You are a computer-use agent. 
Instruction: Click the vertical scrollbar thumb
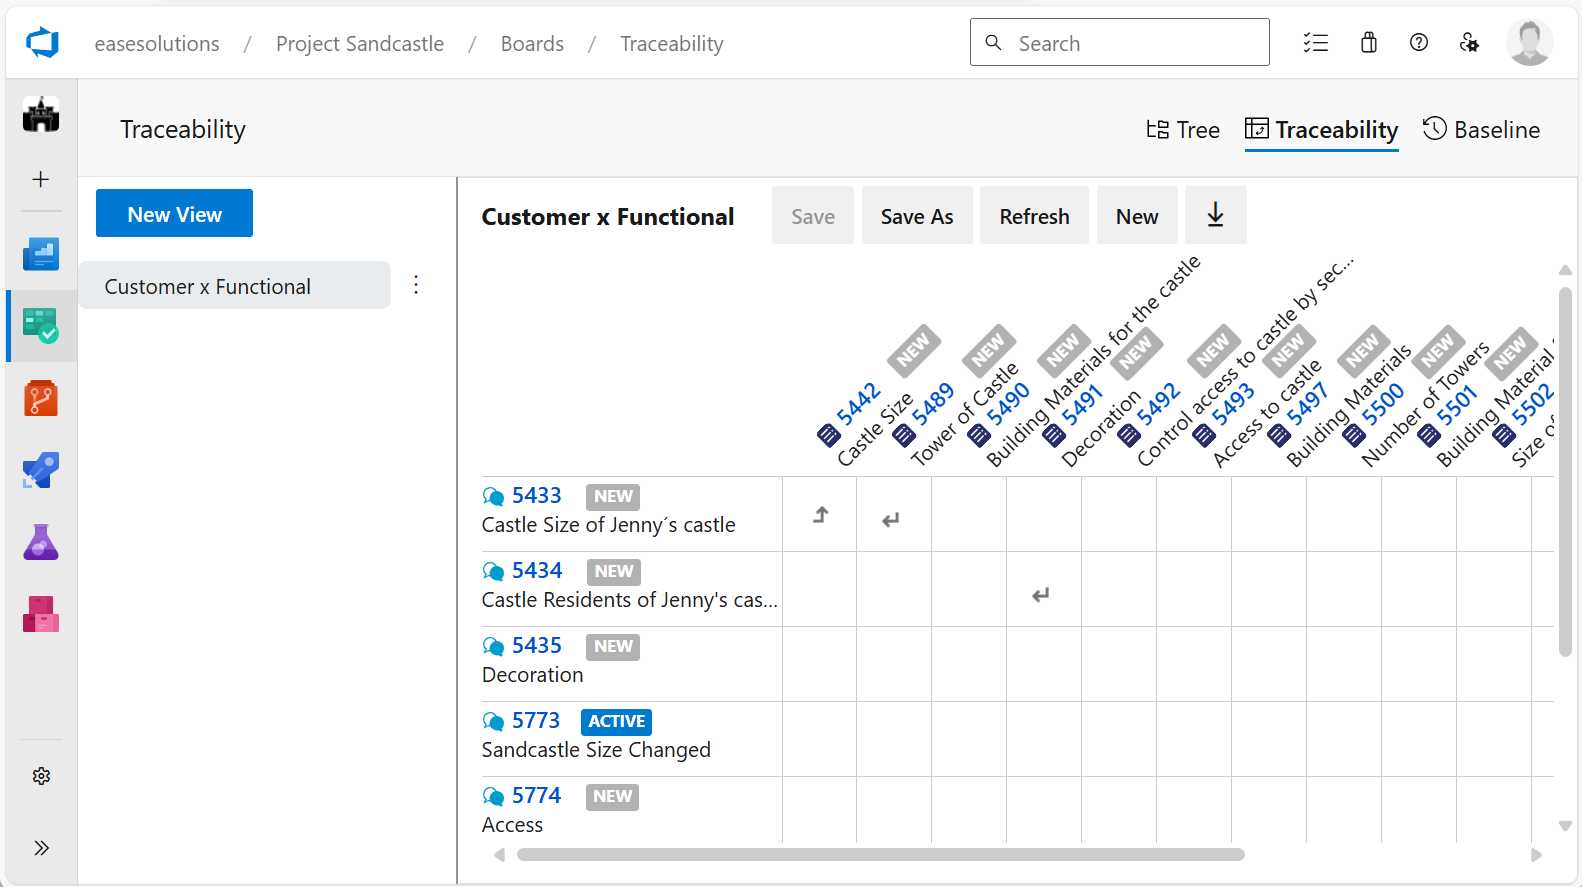pyautogui.click(x=1566, y=472)
